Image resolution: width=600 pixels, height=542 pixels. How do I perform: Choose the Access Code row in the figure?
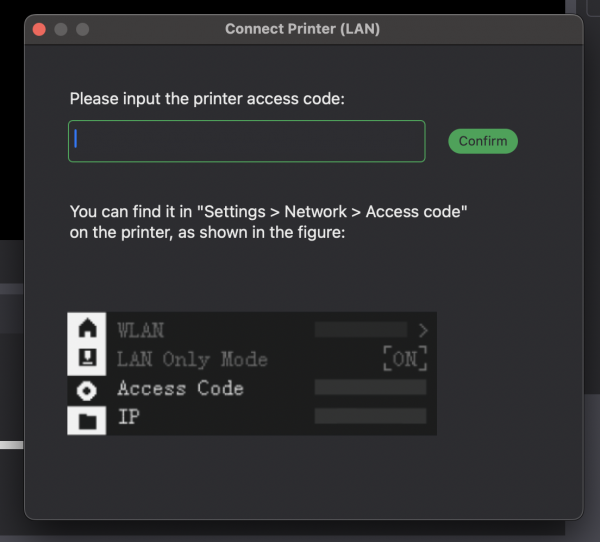pos(180,388)
